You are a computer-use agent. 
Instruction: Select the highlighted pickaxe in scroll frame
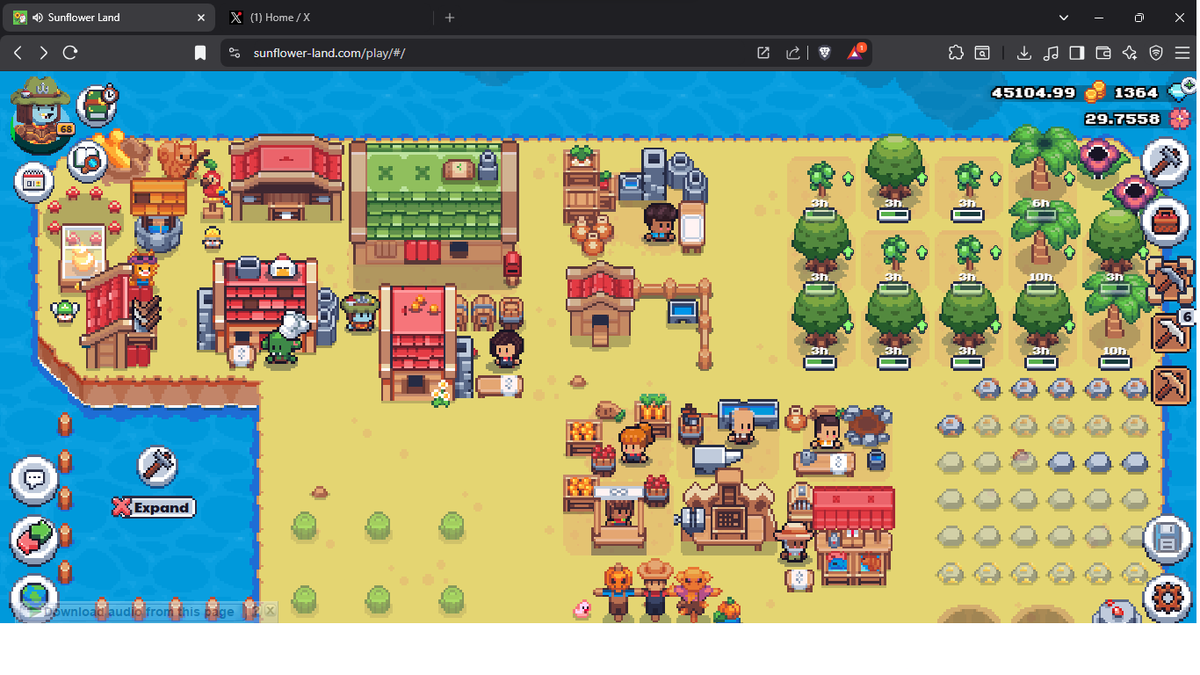click(1170, 280)
